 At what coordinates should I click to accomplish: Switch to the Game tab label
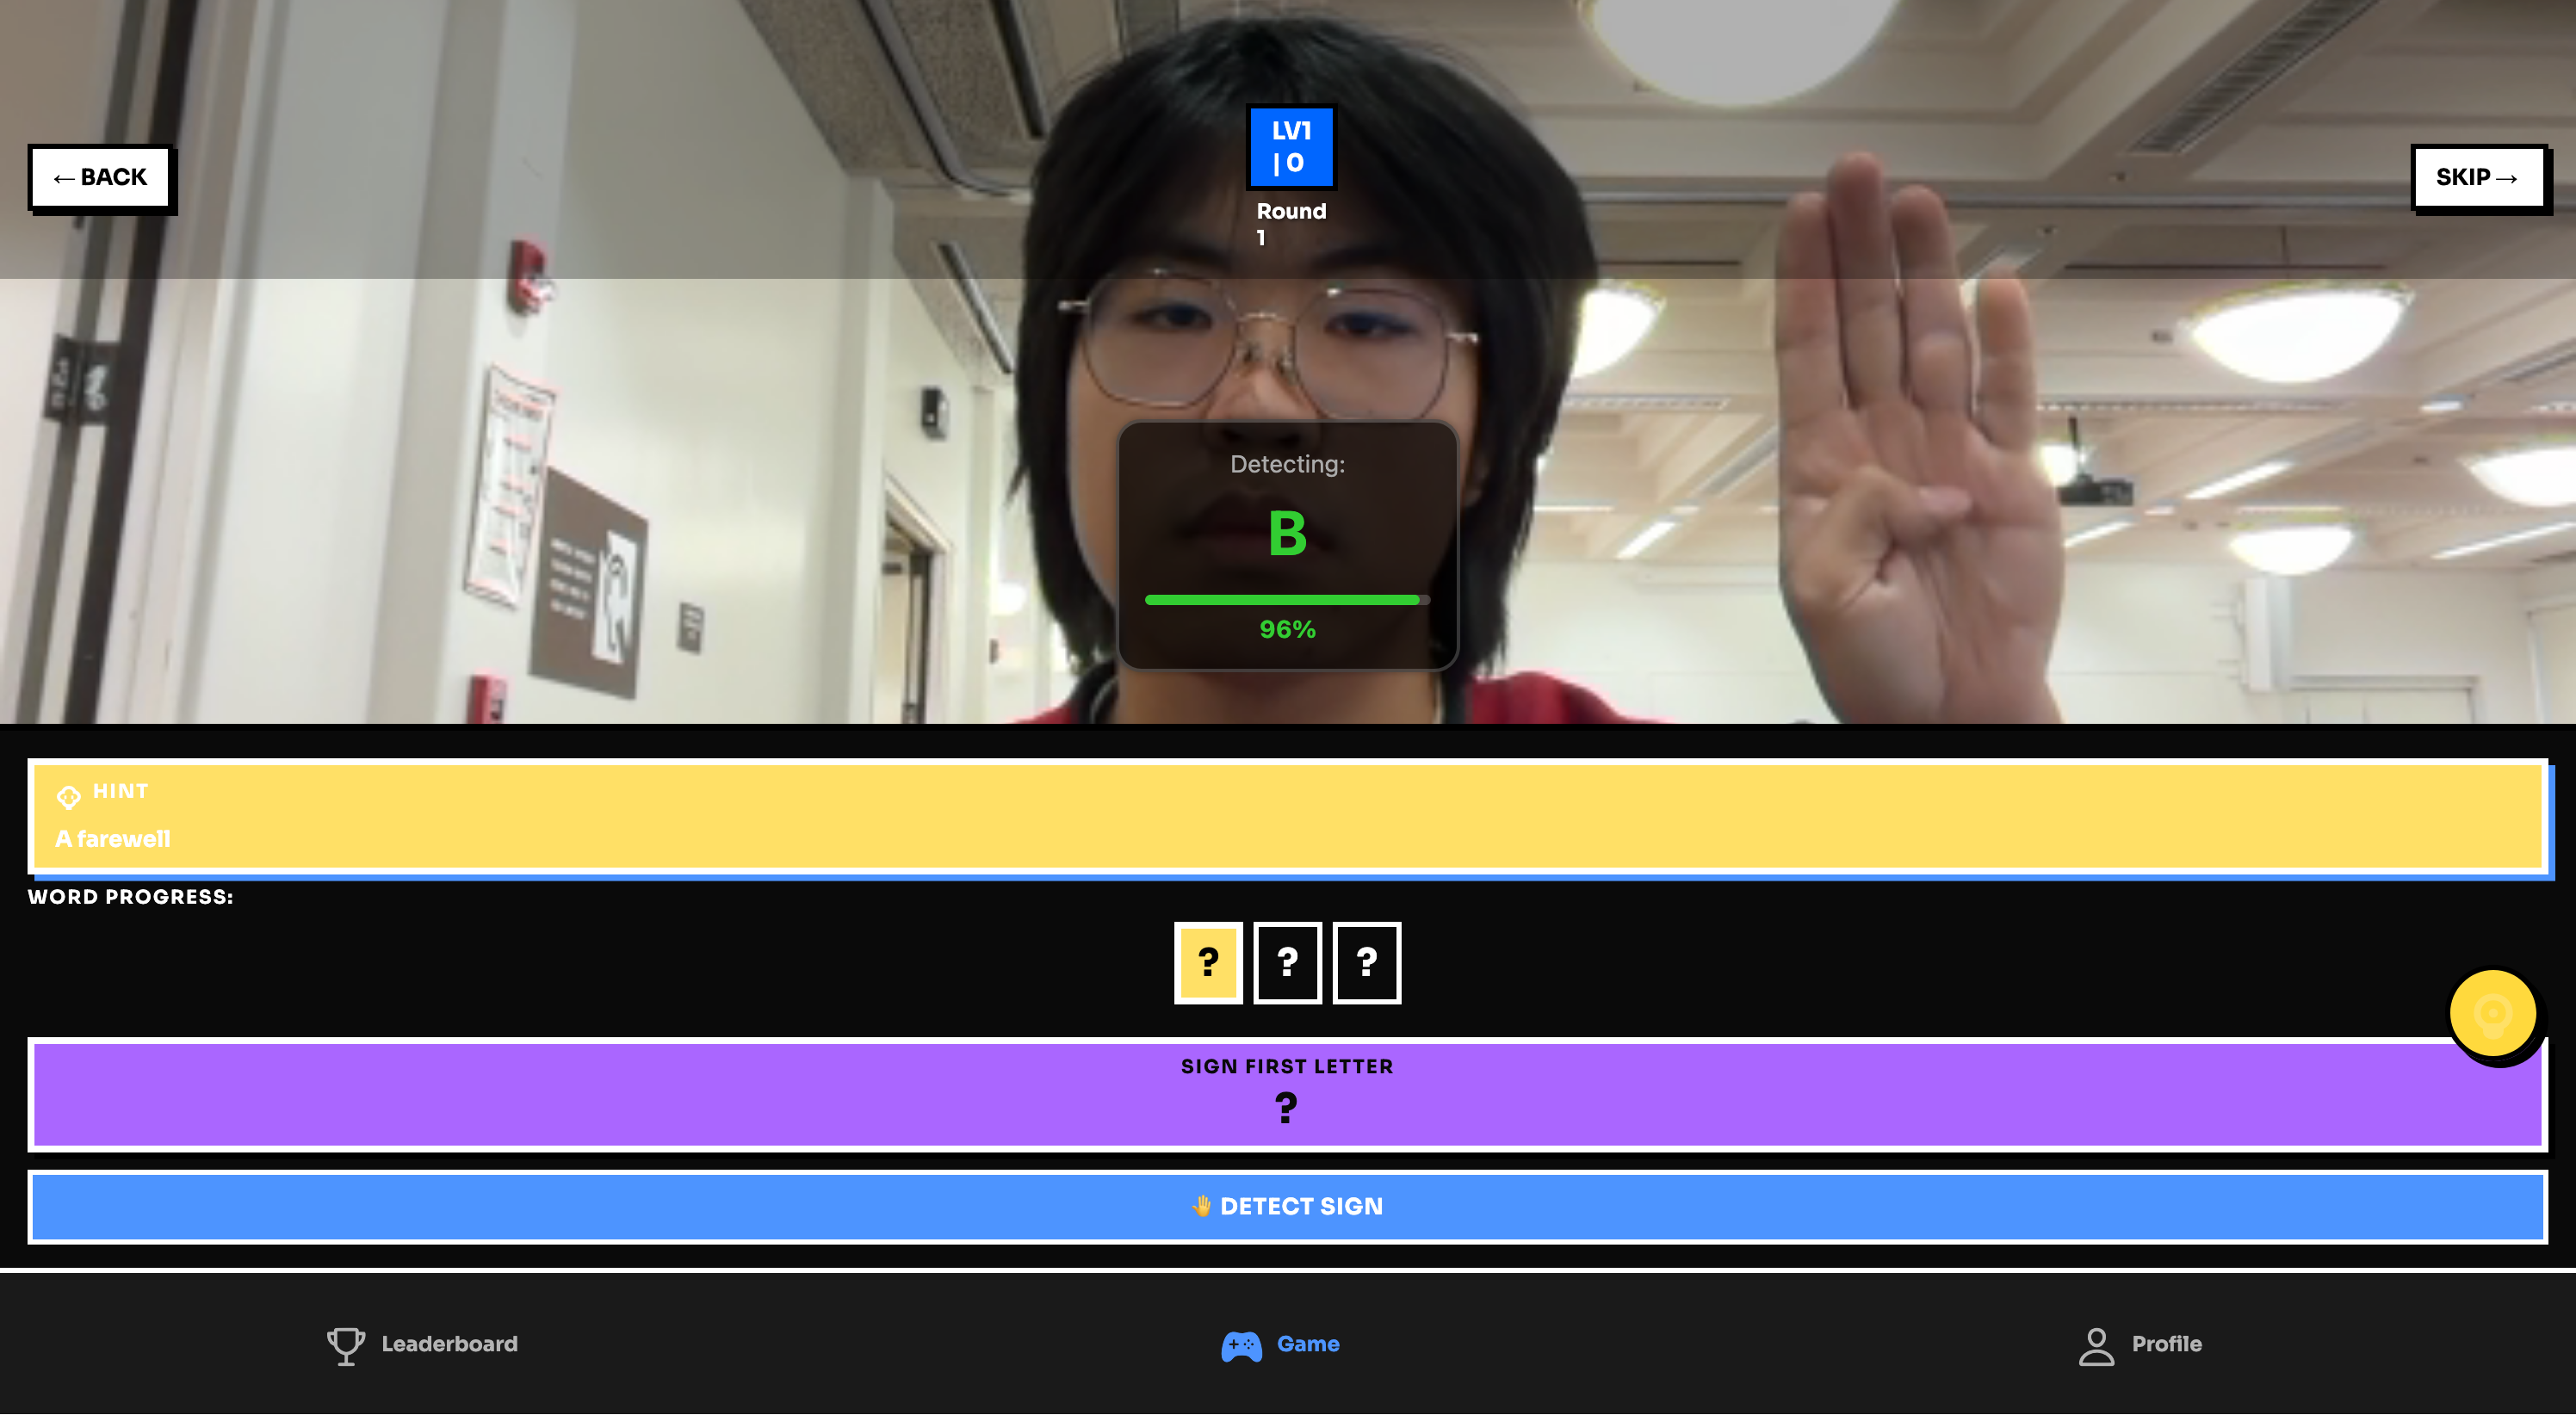(1308, 1344)
